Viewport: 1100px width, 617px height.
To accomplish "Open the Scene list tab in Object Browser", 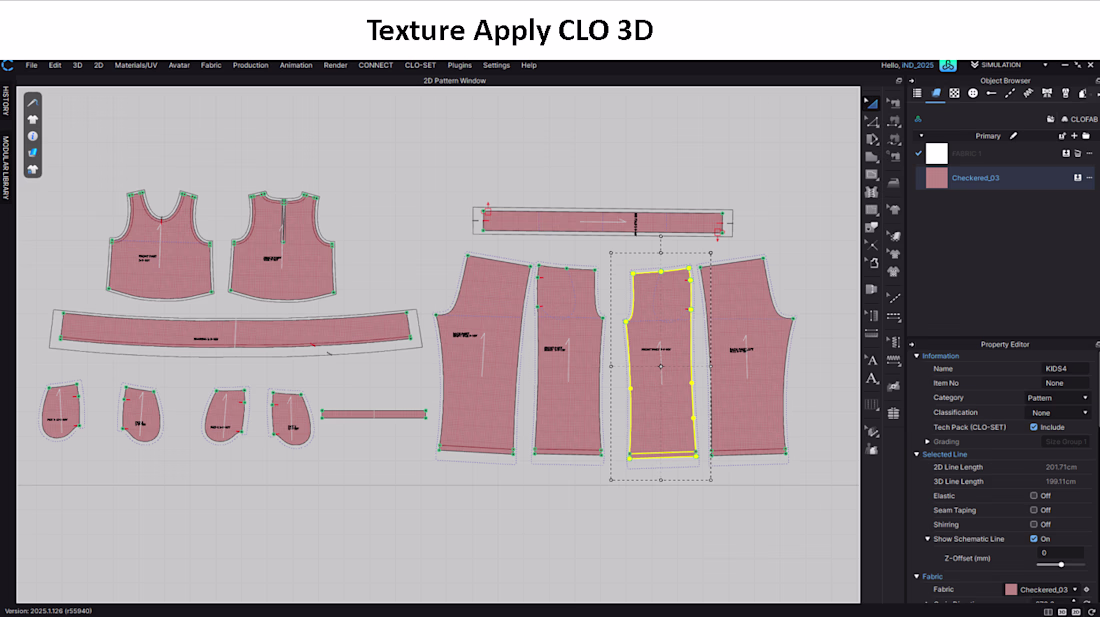I will [x=917, y=93].
